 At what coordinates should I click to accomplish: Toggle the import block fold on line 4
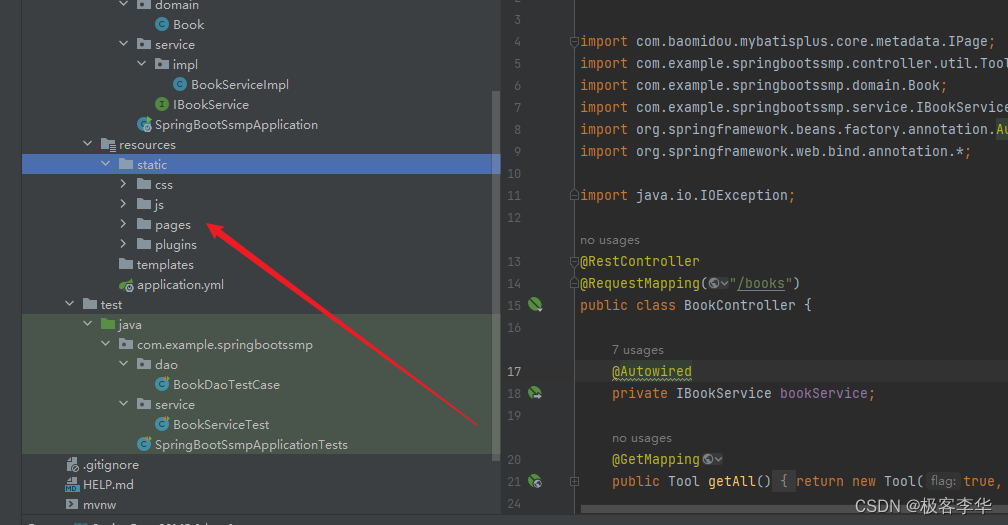[x=574, y=42]
